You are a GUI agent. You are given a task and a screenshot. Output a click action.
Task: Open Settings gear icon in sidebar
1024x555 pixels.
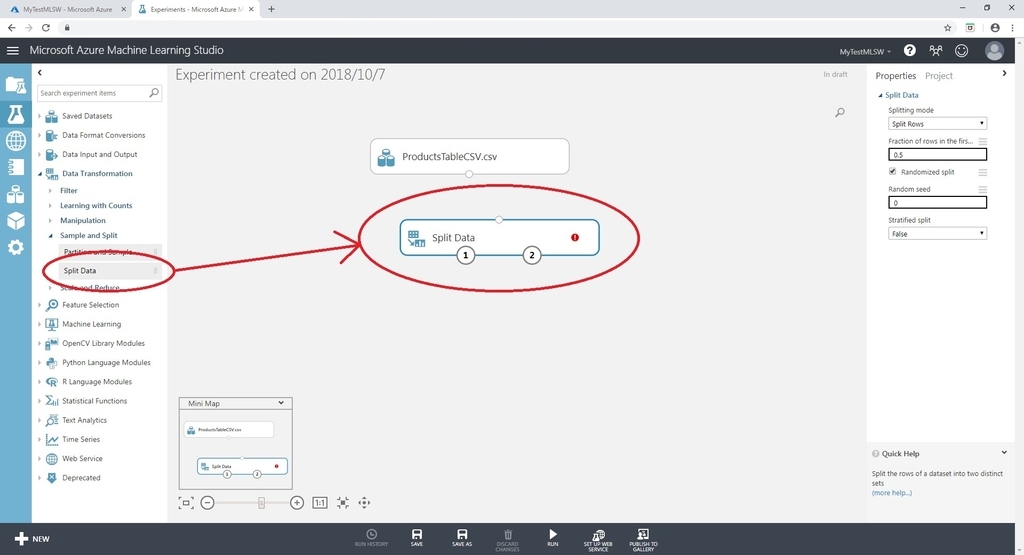coord(16,247)
